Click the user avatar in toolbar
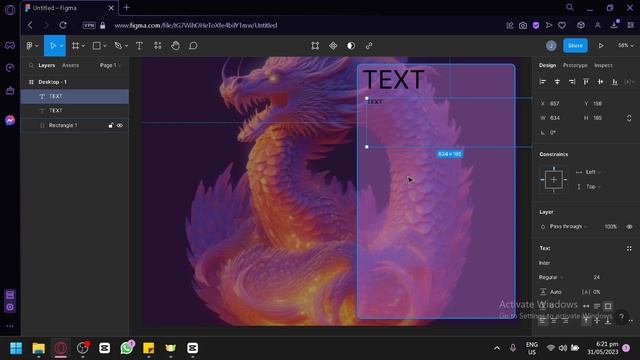This screenshot has height=360, width=640. click(x=551, y=46)
